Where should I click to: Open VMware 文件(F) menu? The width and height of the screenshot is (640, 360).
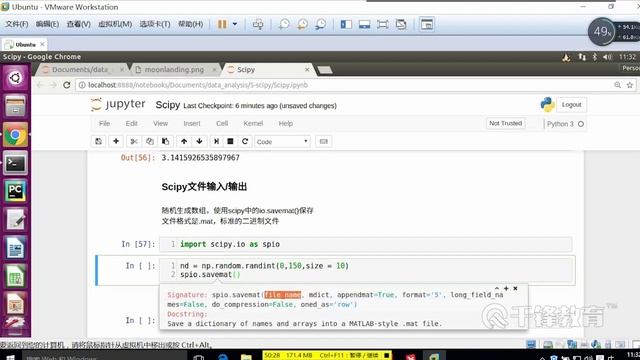point(16,24)
